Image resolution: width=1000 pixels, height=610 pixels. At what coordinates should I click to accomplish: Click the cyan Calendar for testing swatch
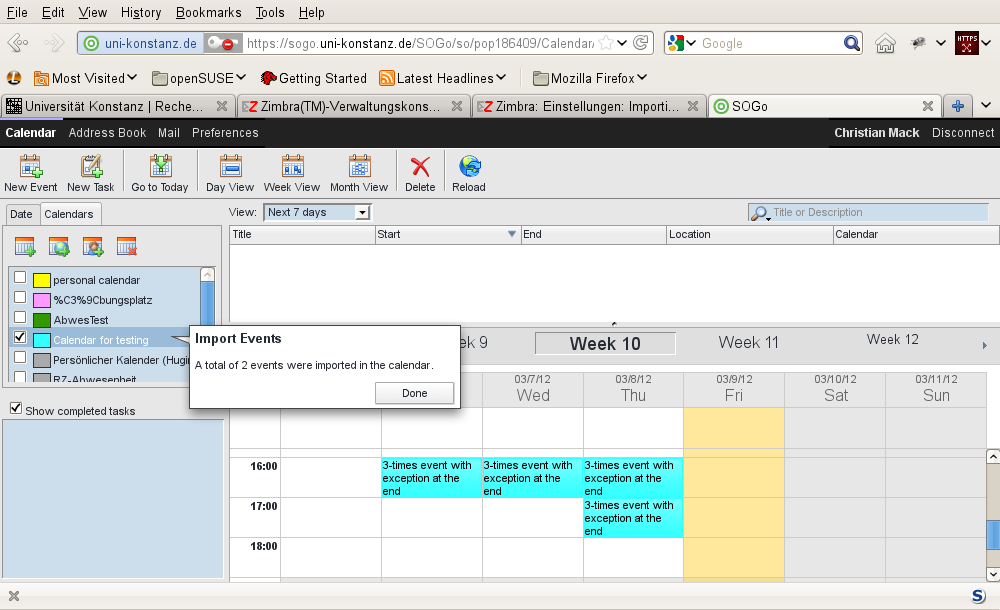42,340
